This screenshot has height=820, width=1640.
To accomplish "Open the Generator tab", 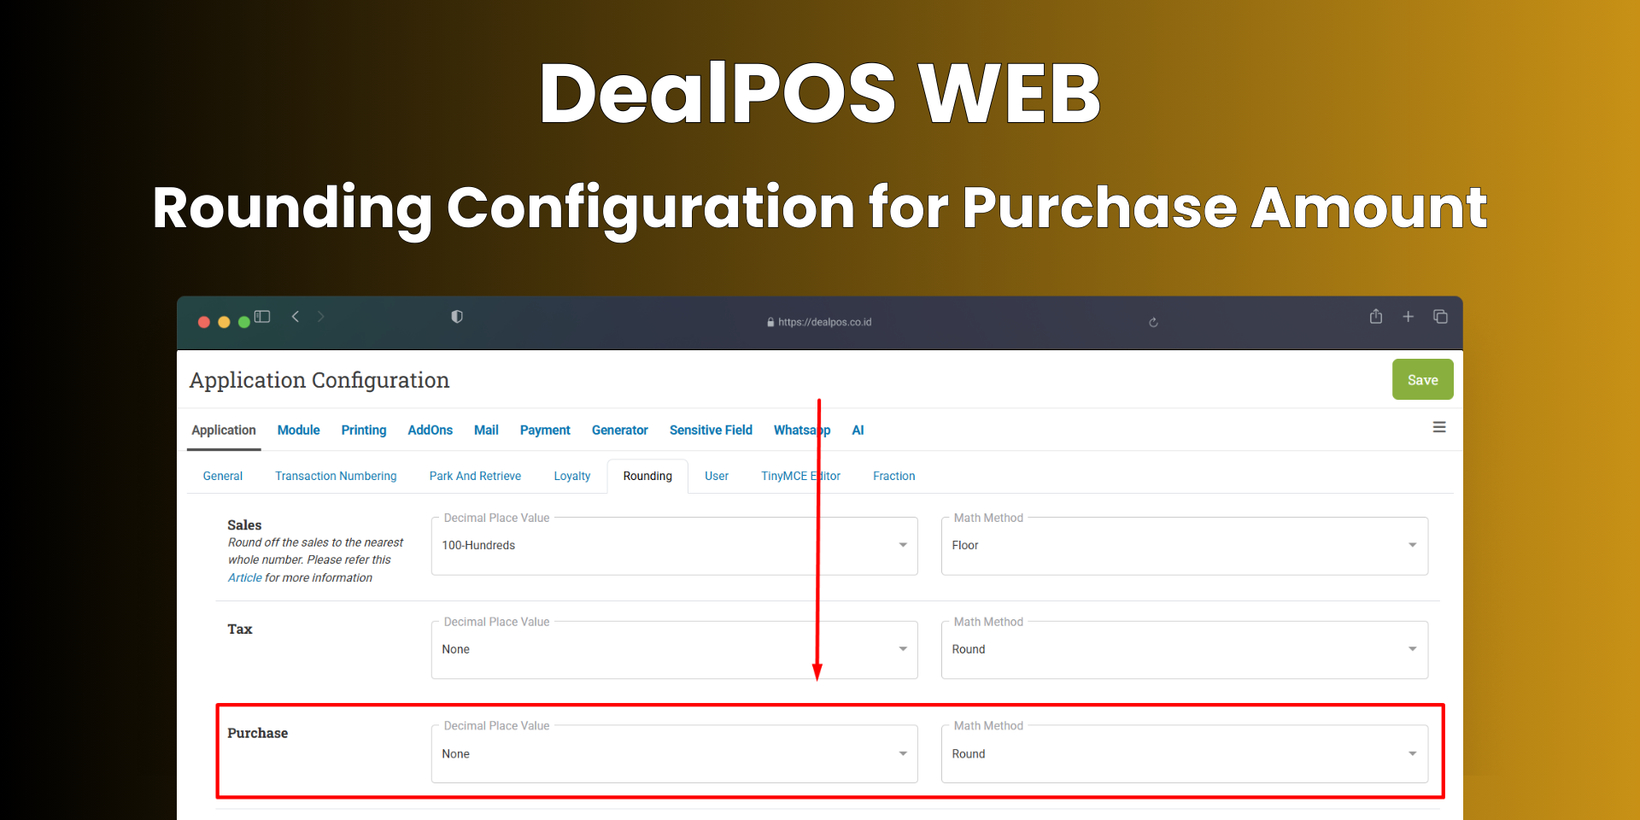I will pos(620,430).
